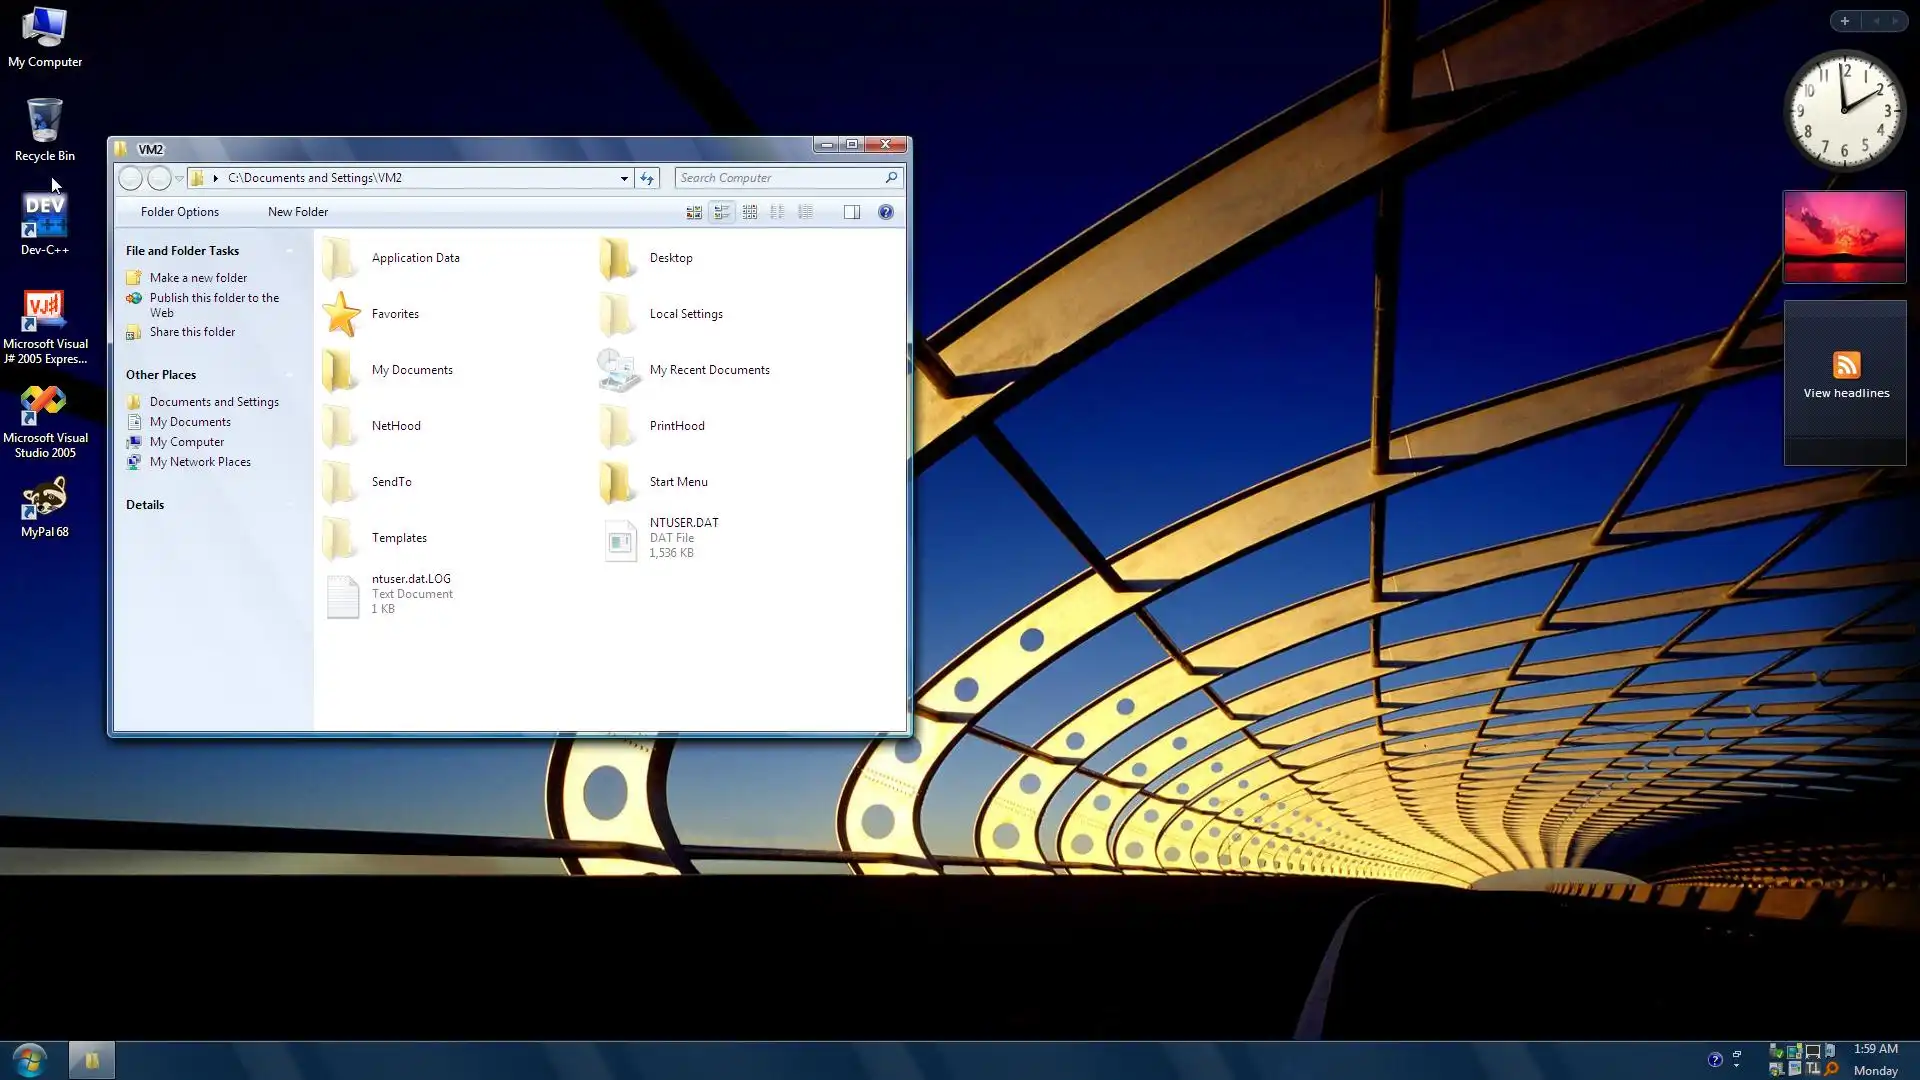Click New Folder in the toolbar
This screenshot has height=1080, width=1920.
coord(297,212)
